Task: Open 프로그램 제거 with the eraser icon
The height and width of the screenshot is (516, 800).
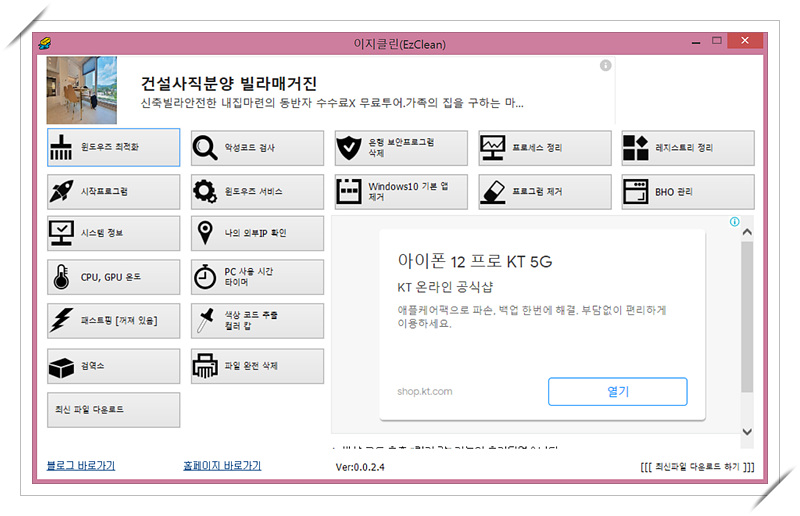Action: 545,192
